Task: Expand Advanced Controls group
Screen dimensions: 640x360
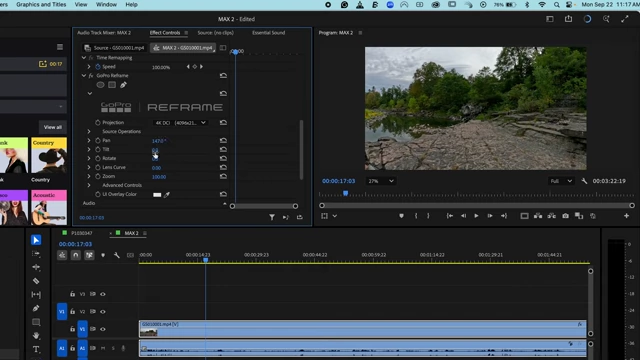Action: tap(89, 185)
